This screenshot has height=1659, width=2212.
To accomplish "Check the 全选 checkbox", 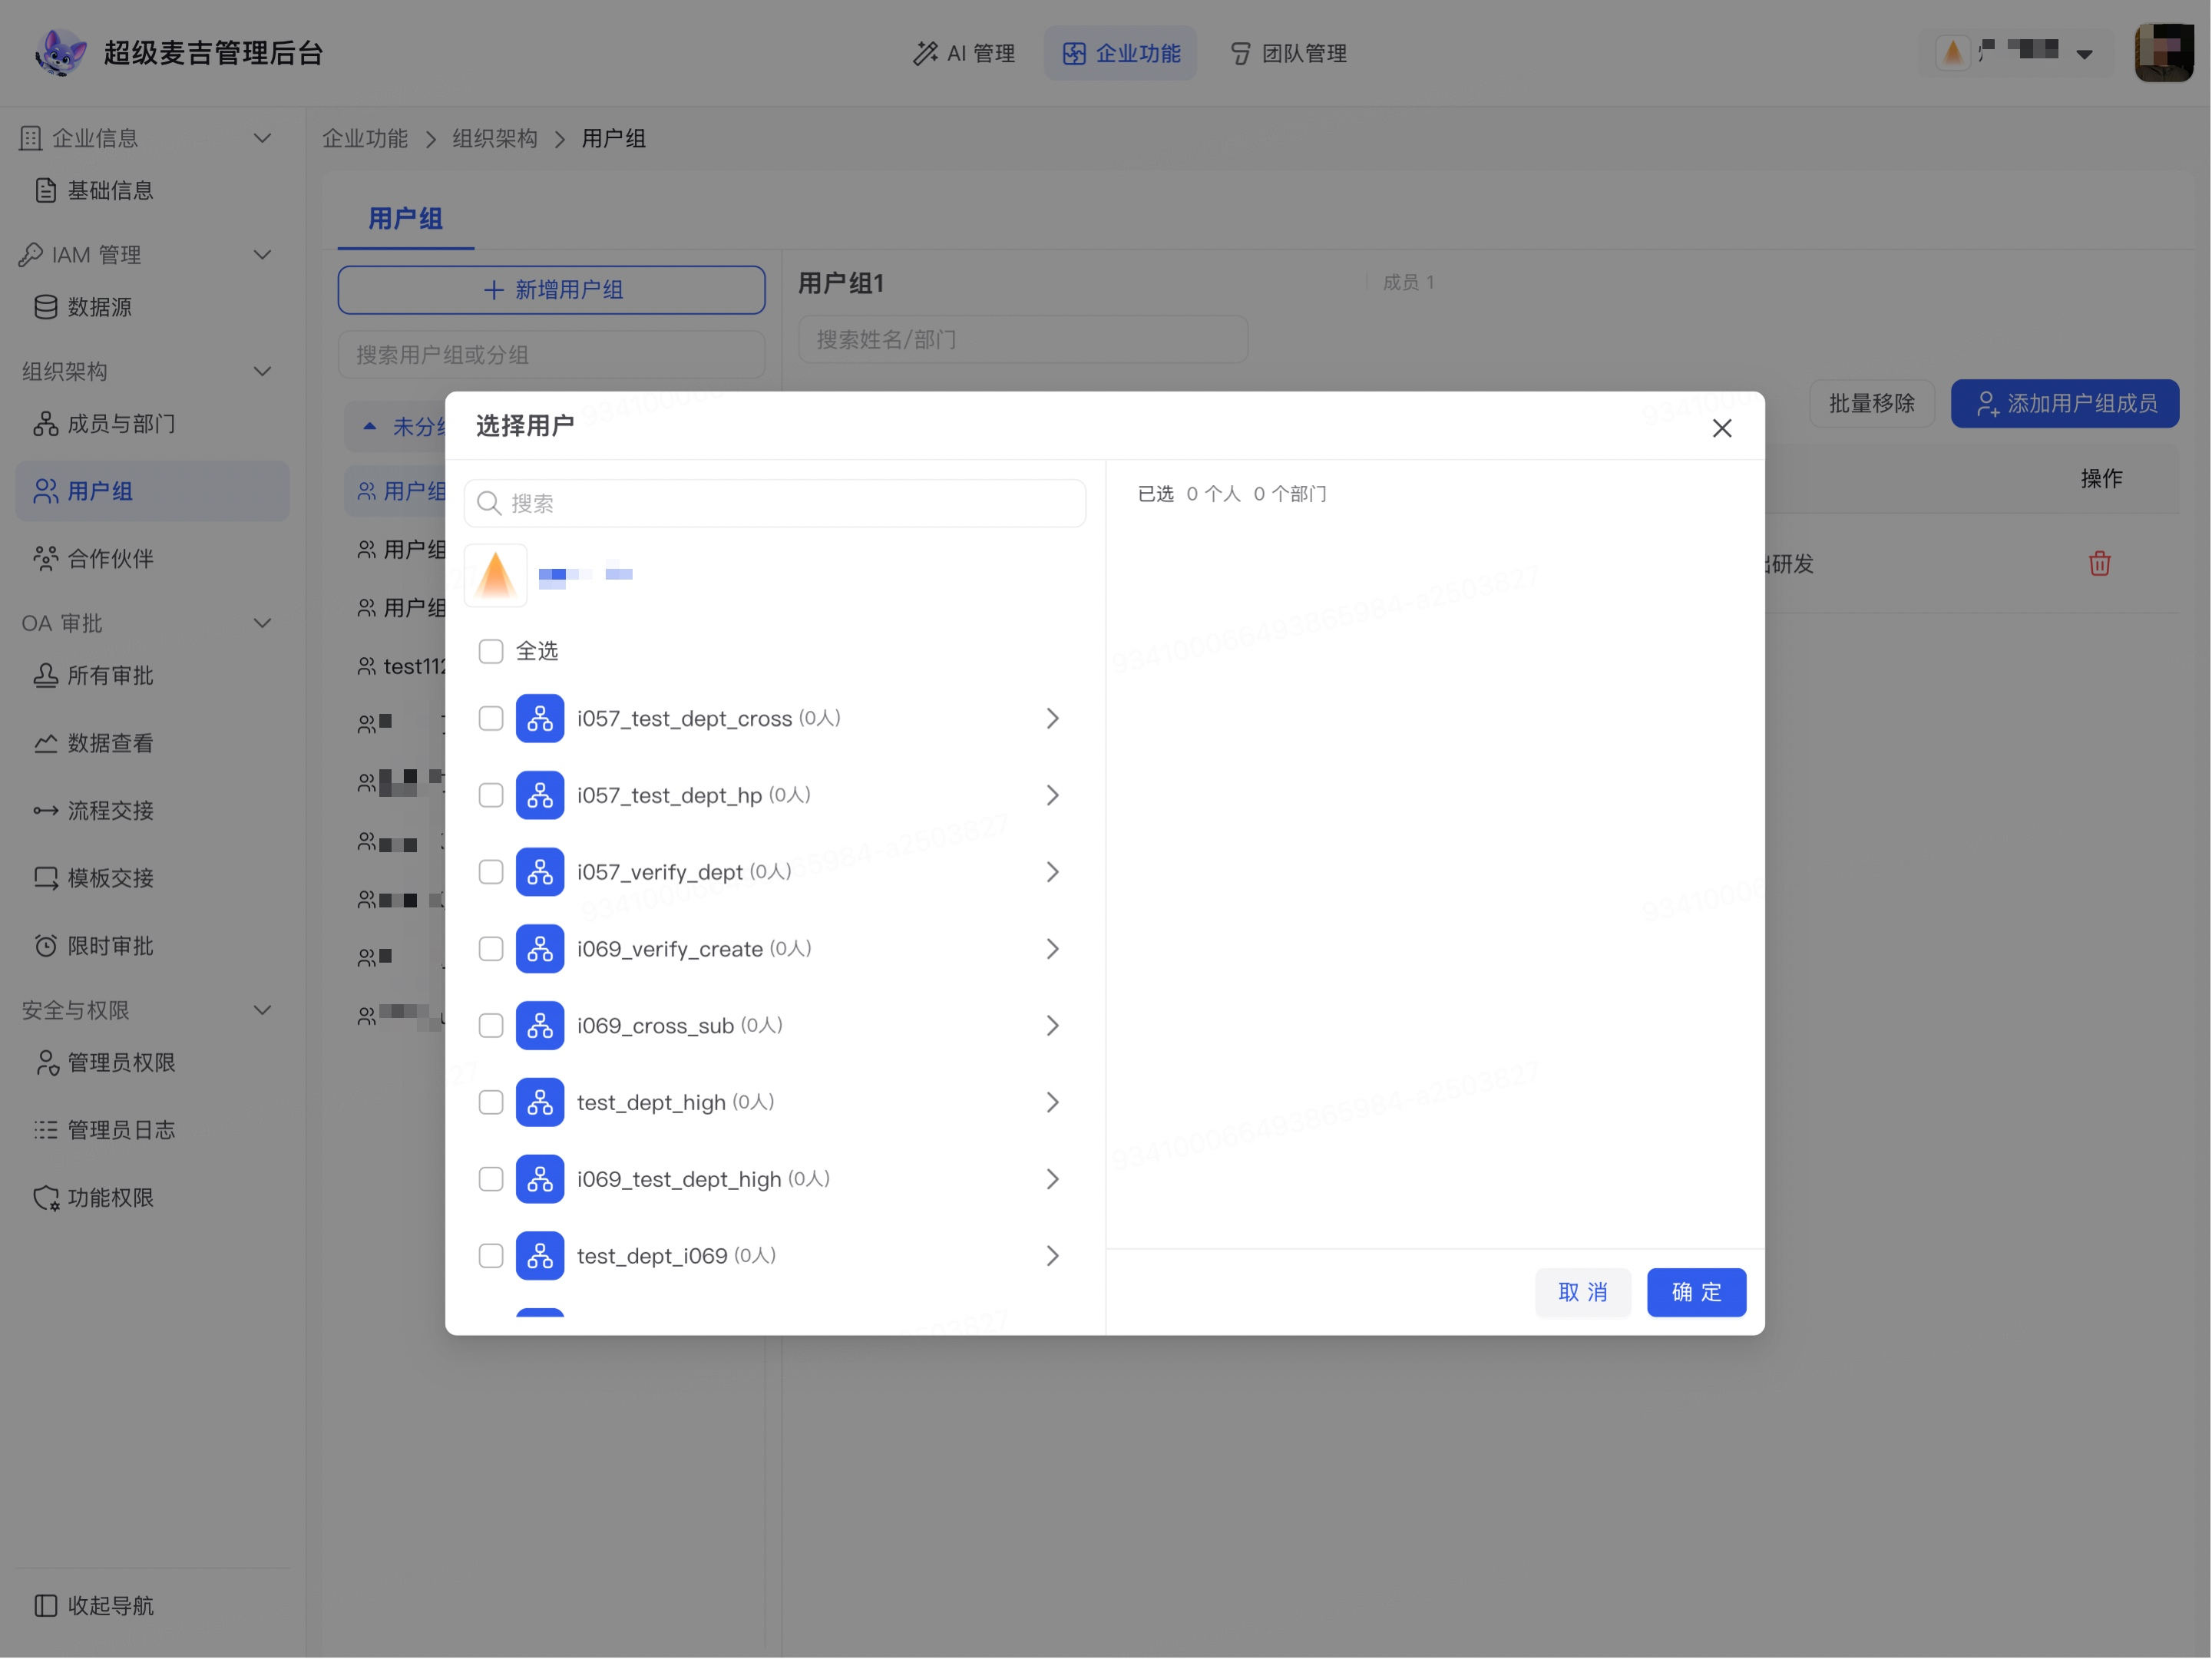I will tap(491, 651).
